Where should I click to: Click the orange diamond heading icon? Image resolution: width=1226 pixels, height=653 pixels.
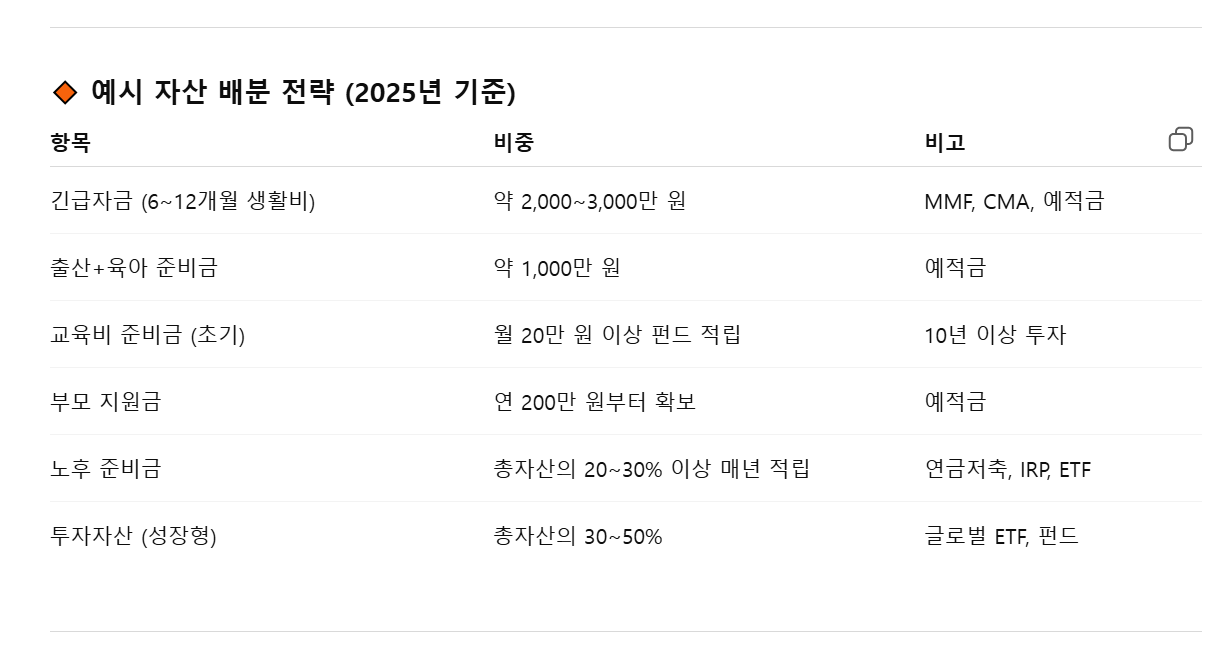tap(65, 93)
